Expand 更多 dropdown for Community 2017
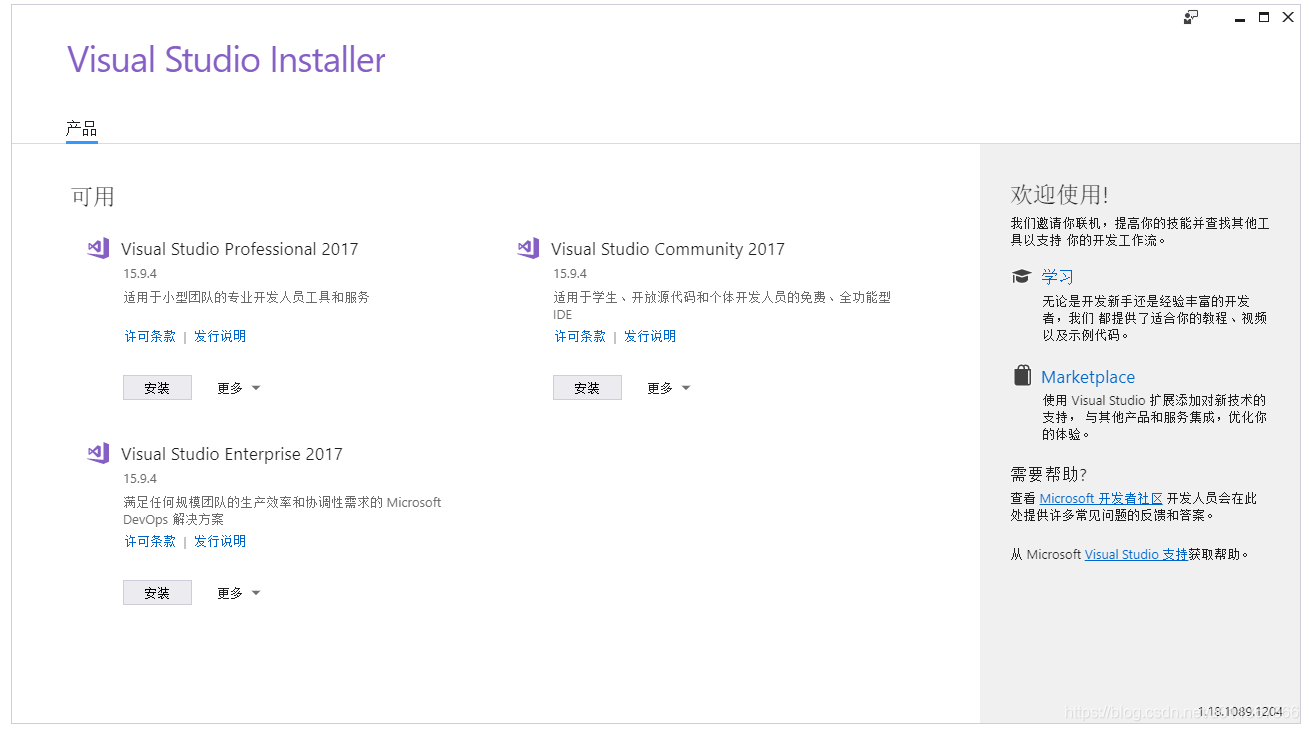 click(669, 388)
